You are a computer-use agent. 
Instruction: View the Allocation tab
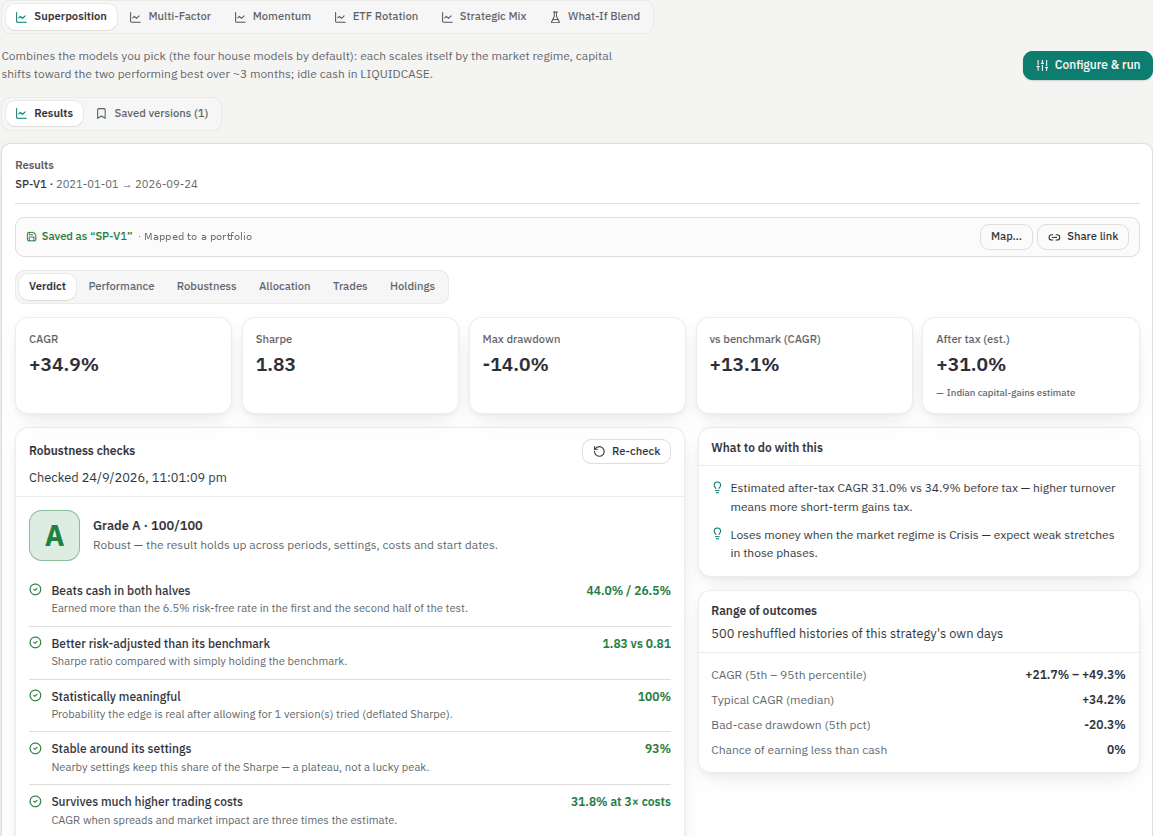(285, 287)
